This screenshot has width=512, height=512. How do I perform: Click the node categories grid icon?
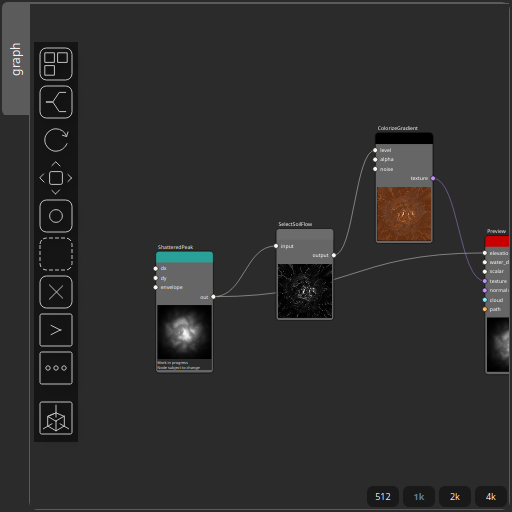click(x=56, y=64)
